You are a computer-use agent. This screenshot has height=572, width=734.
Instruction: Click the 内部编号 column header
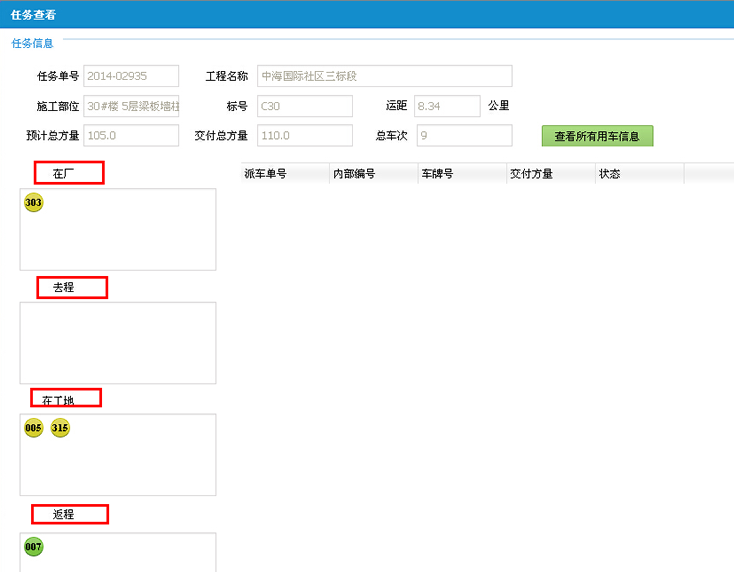373,174
